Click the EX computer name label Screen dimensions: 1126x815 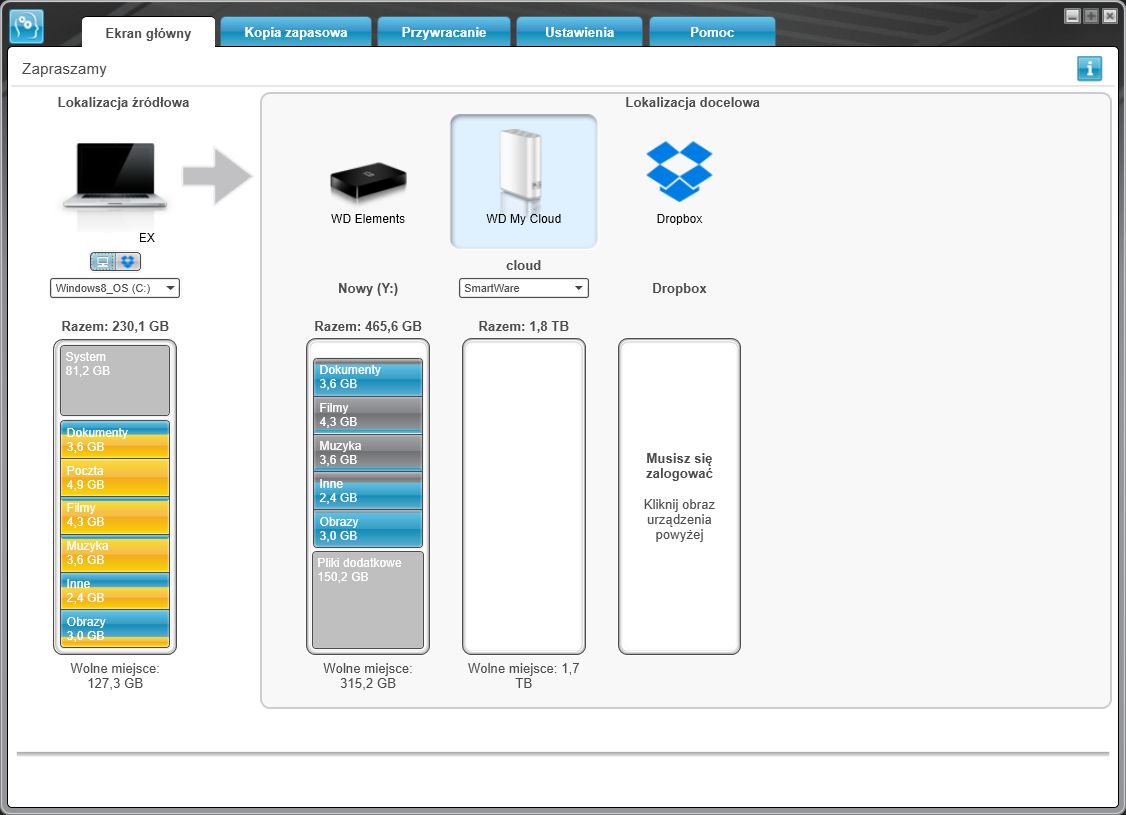146,237
